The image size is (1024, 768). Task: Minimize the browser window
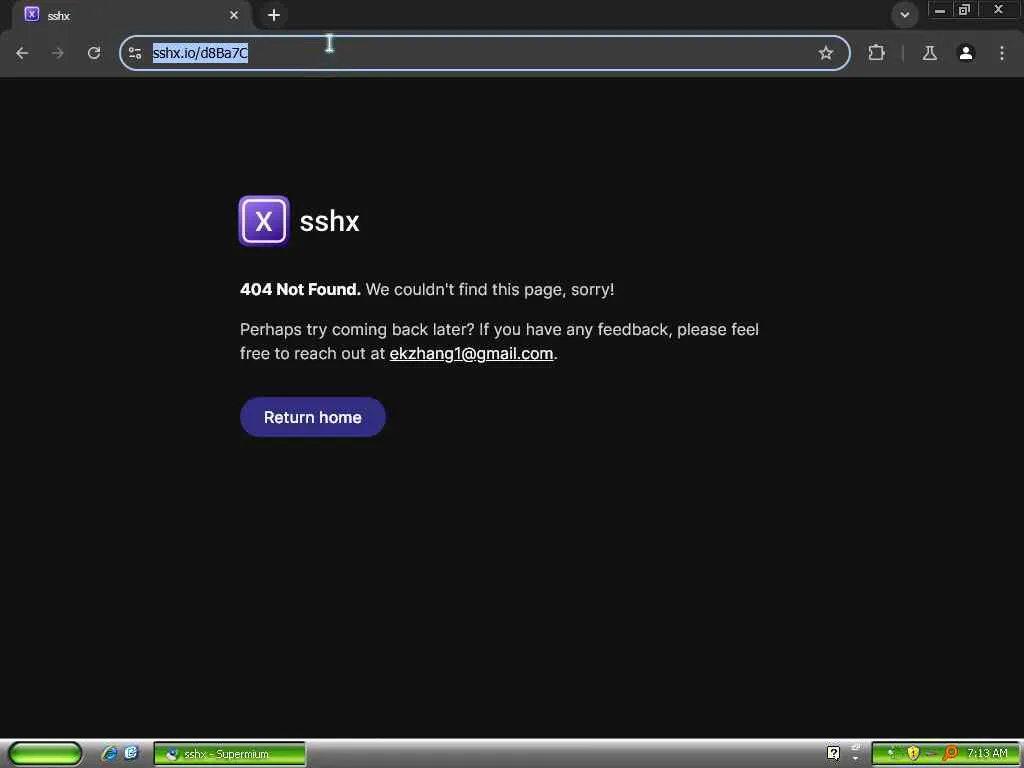click(940, 10)
